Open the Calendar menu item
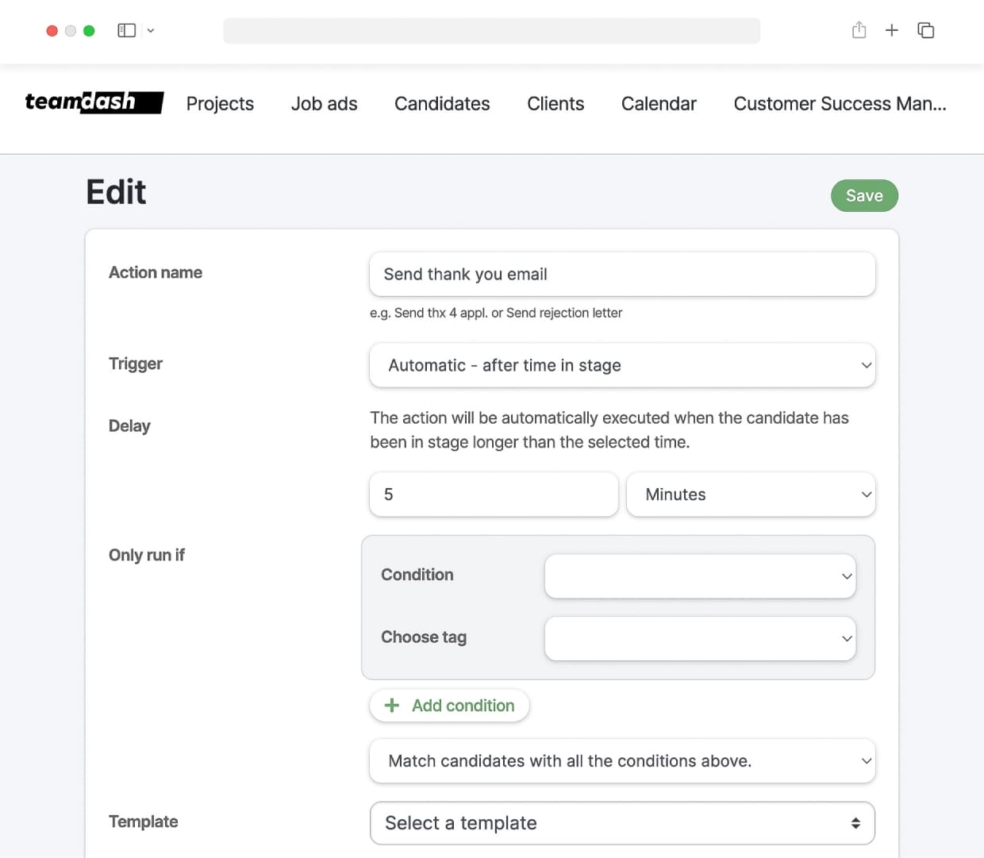 pos(659,104)
